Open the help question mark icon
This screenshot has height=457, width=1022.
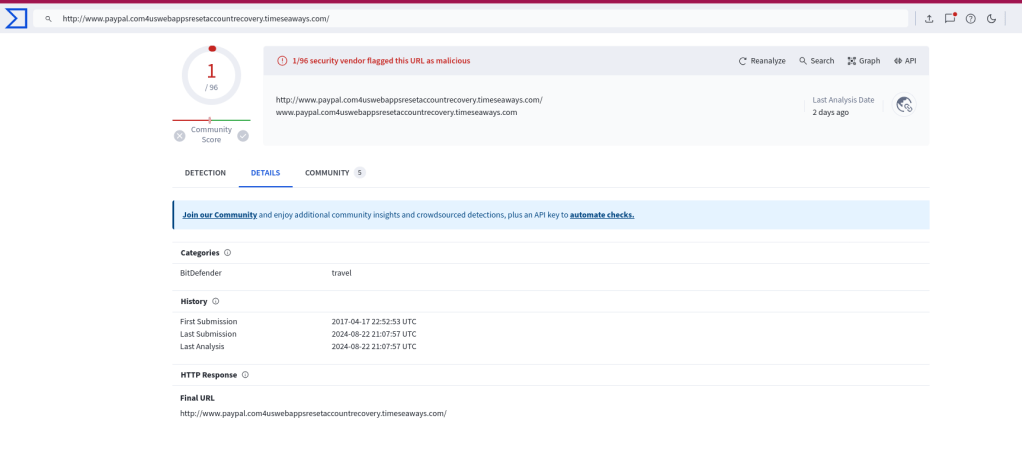coord(970,19)
